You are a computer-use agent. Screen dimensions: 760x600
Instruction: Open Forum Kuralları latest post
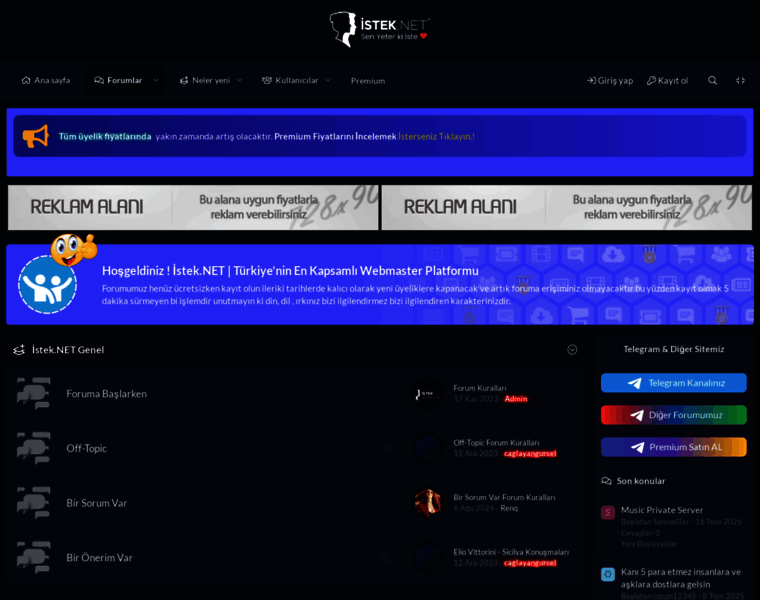coord(480,388)
